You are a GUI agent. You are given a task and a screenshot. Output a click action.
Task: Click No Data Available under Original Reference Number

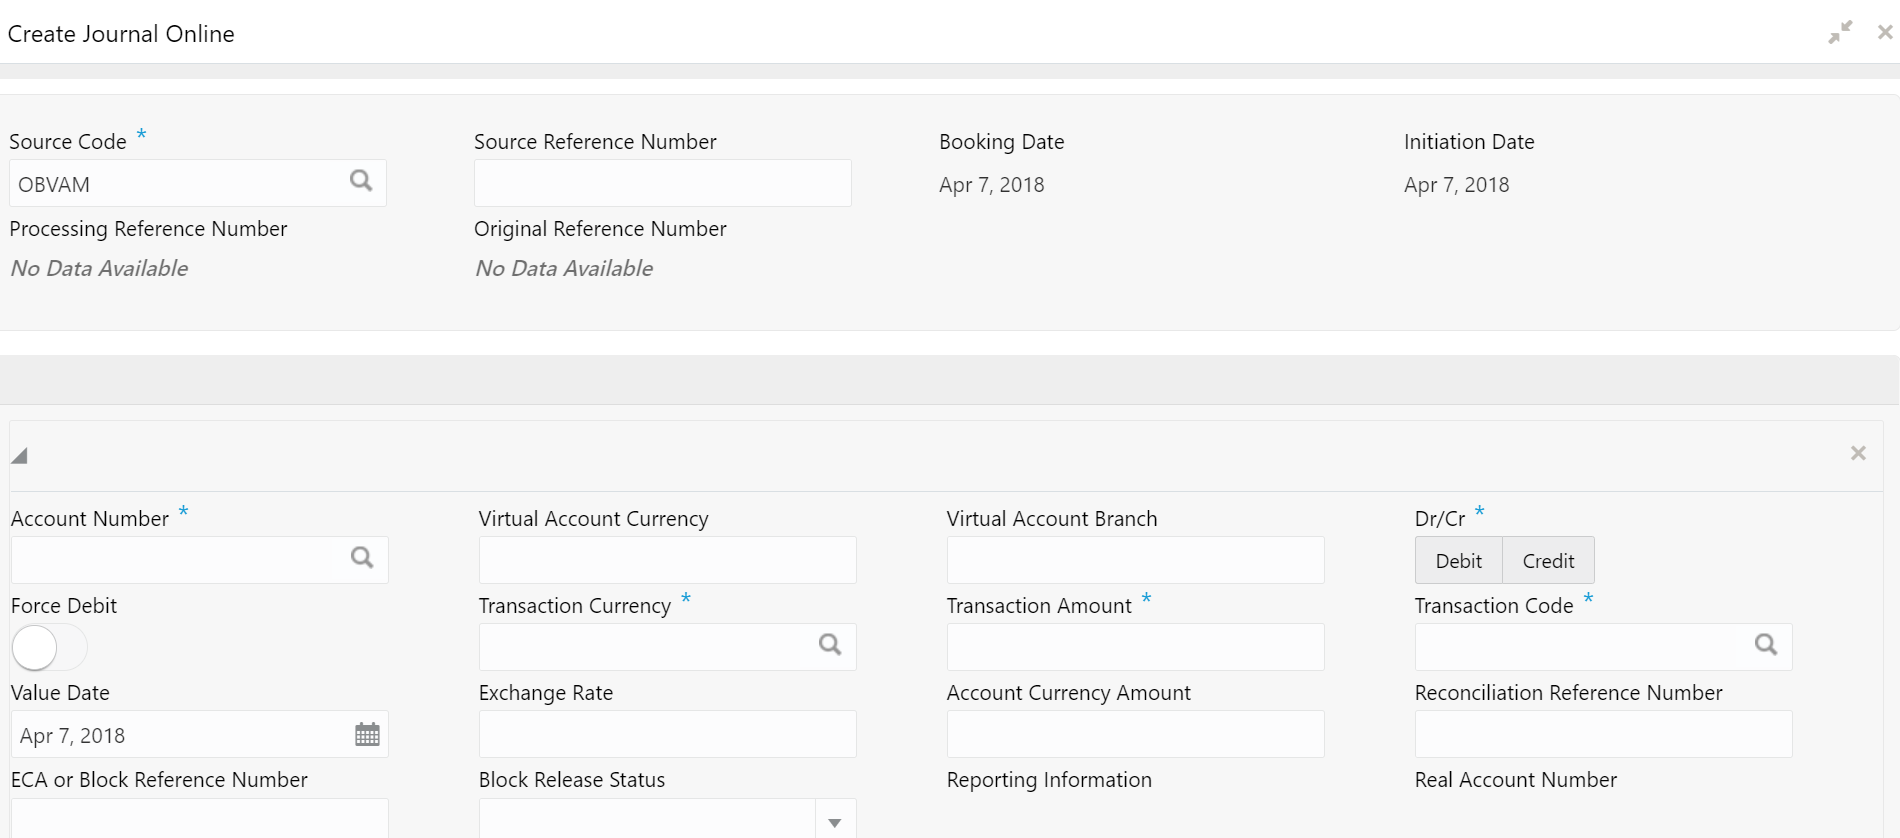(564, 268)
